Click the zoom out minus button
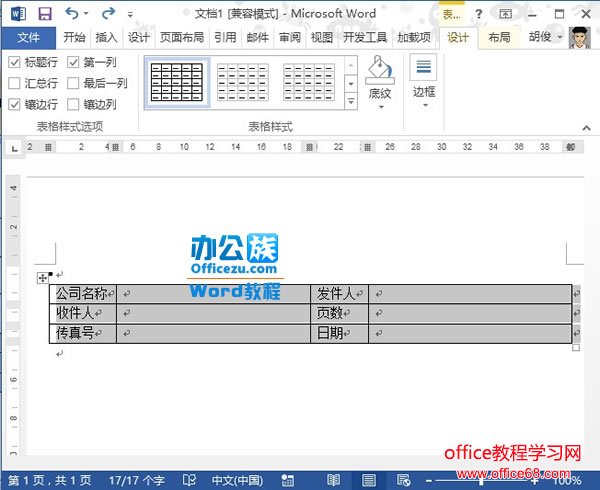Screen dimensions: 600x490 click(429, 481)
